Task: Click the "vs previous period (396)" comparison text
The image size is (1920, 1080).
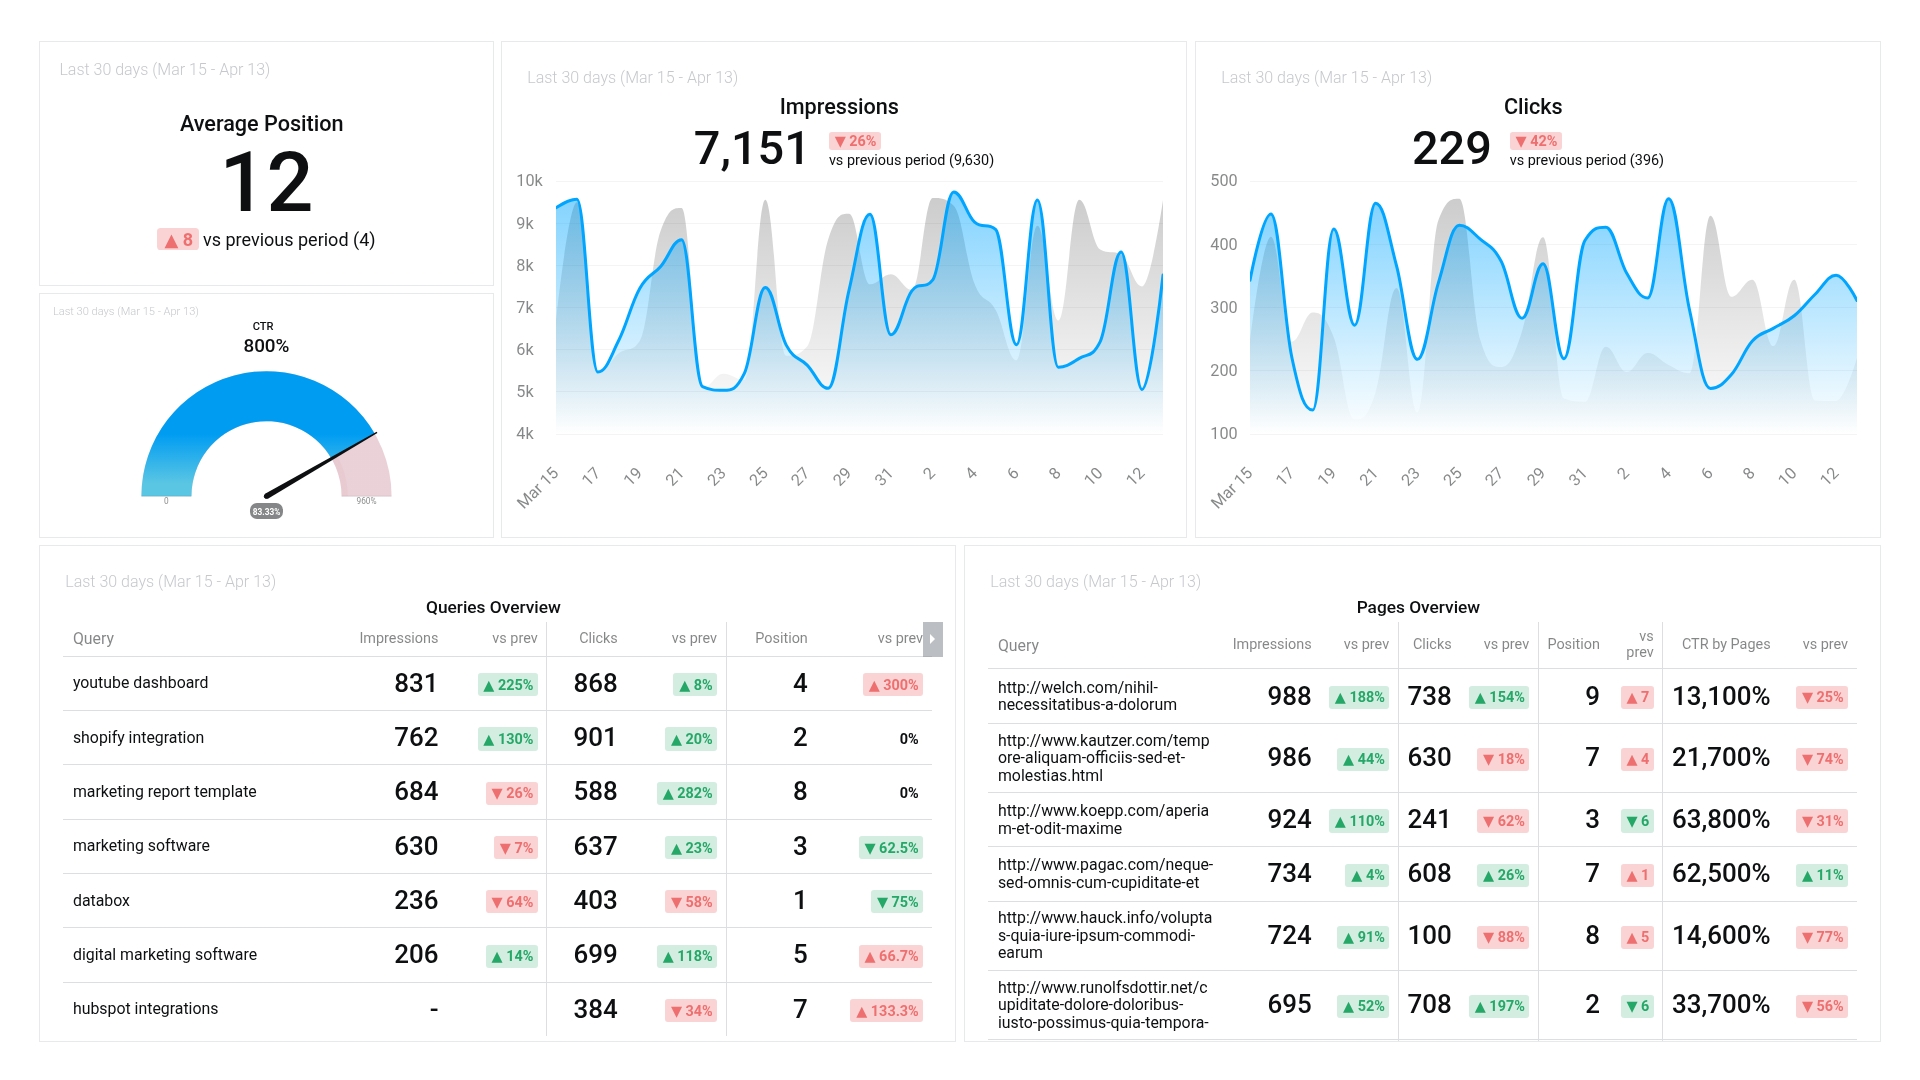Action: (1585, 160)
